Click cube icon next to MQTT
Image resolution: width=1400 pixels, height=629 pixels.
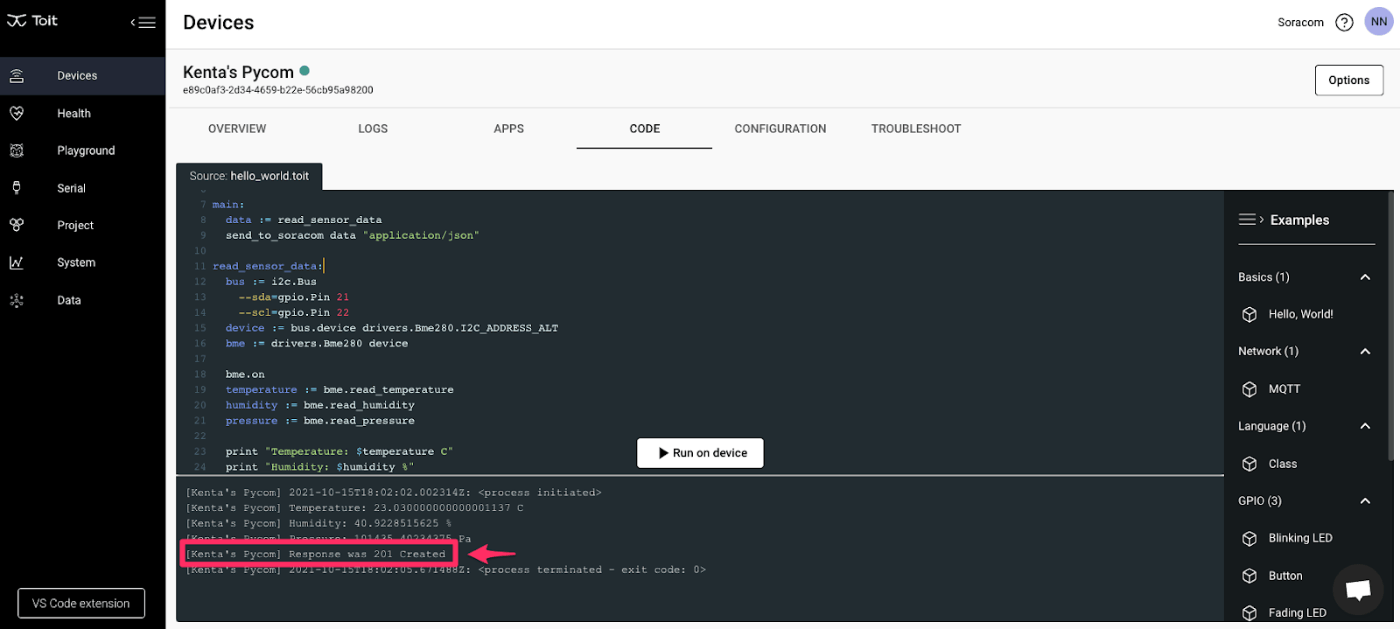(x=1249, y=389)
